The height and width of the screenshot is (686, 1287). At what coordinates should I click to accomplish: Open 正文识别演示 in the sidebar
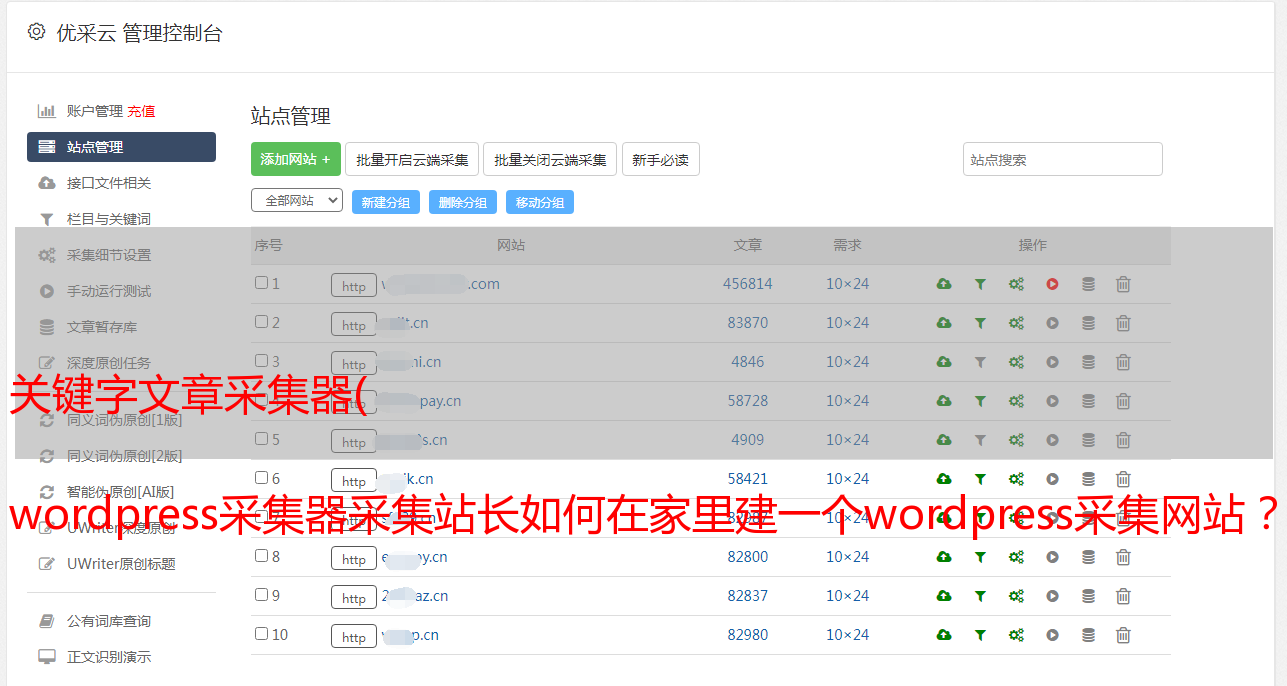point(109,657)
